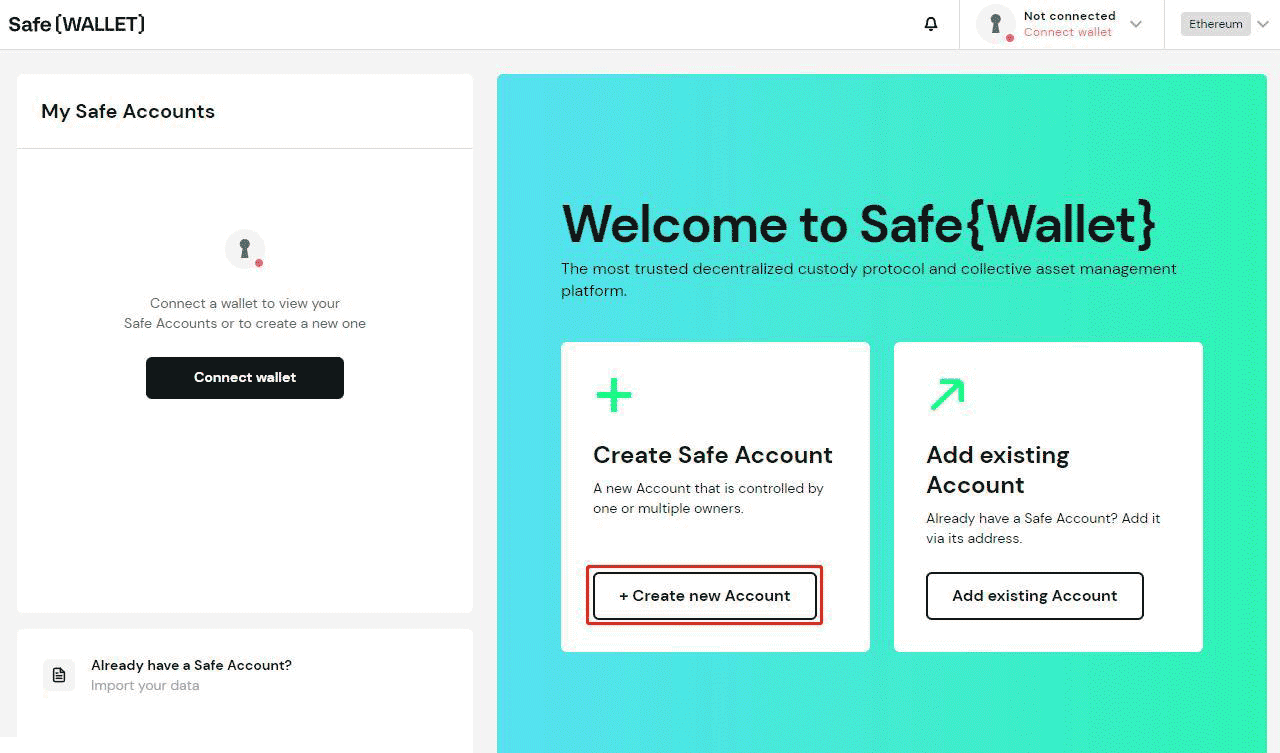
Task: Click the Safe{WALLET} logo
Action: (x=76, y=23)
